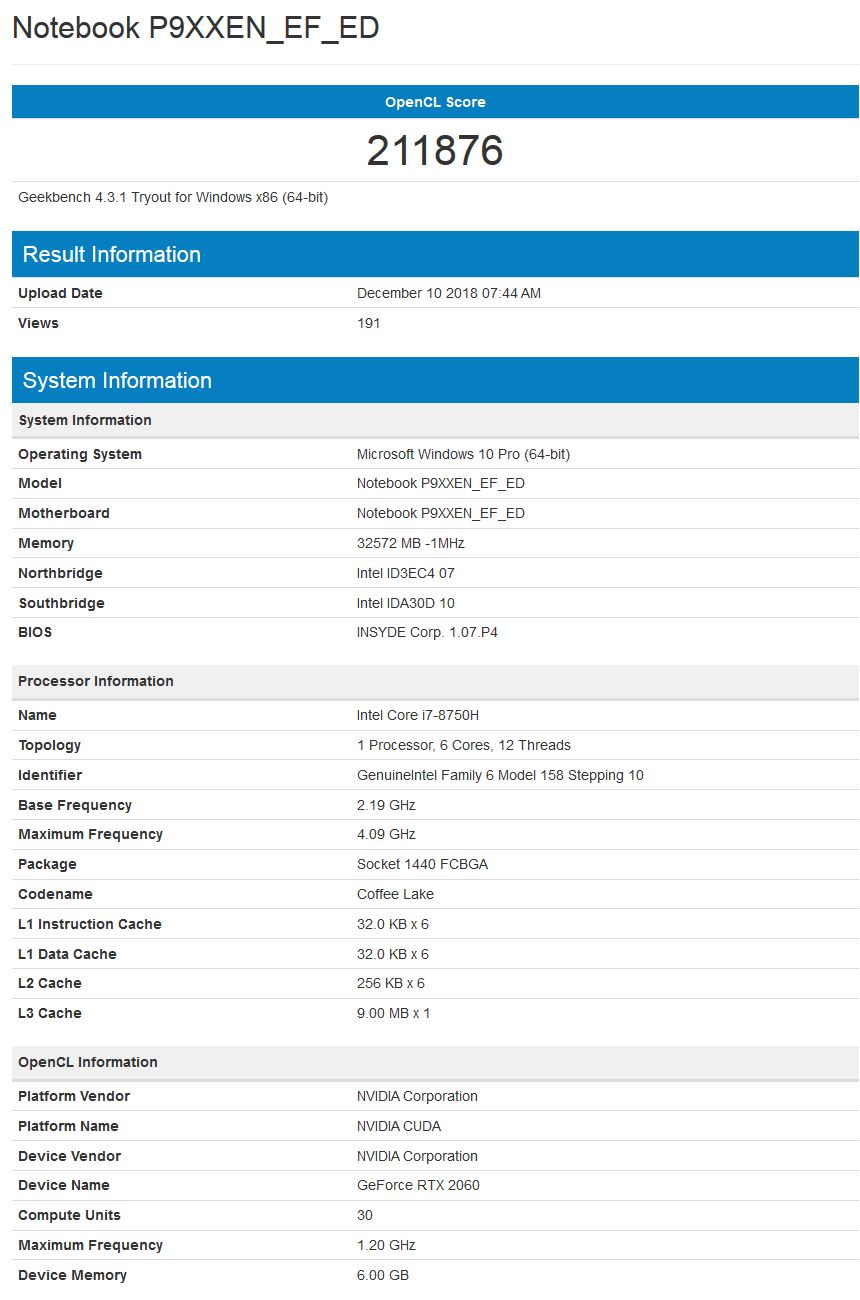The width and height of the screenshot is (860, 1300).
Task: Select the L1 Data Cache 32.0 KB x 6 value
Action: tap(393, 954)
